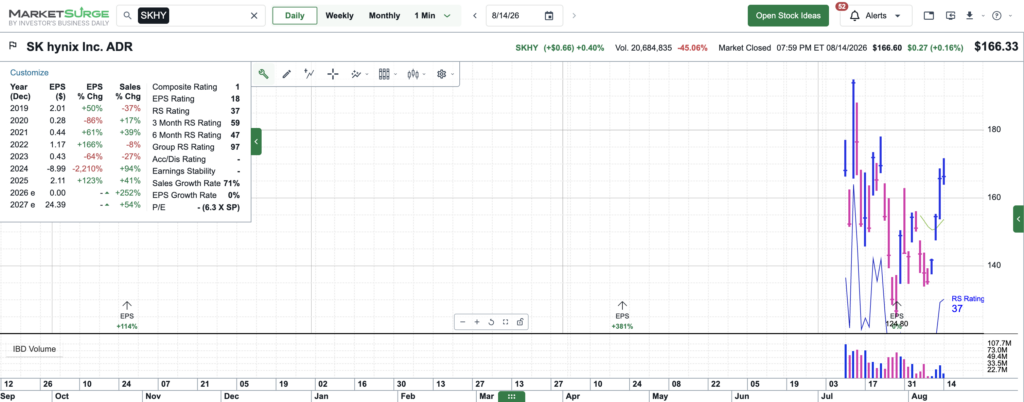Viewport: 1024px width, 402px height.
Task: Go to previous date arrow
Action: [x=475, y=16]
